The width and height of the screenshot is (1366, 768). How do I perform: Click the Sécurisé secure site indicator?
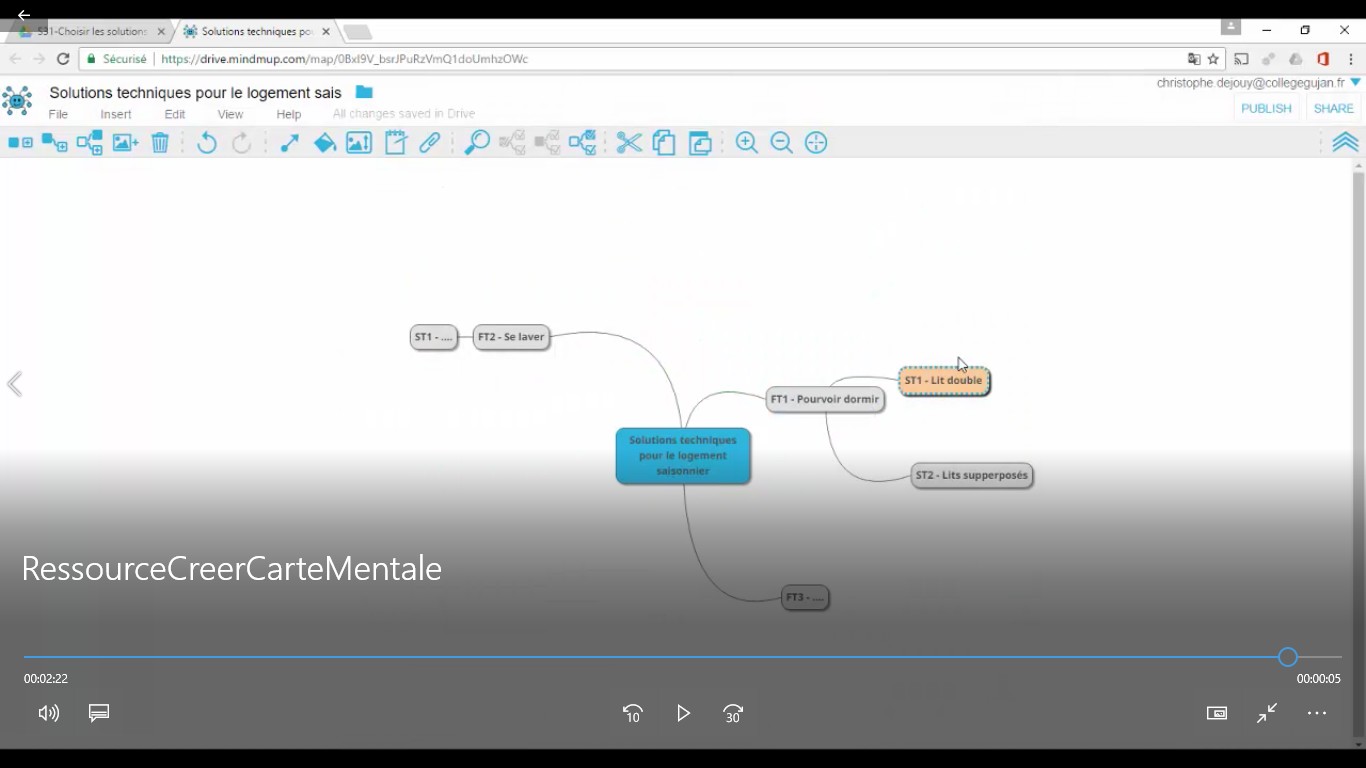116,59
